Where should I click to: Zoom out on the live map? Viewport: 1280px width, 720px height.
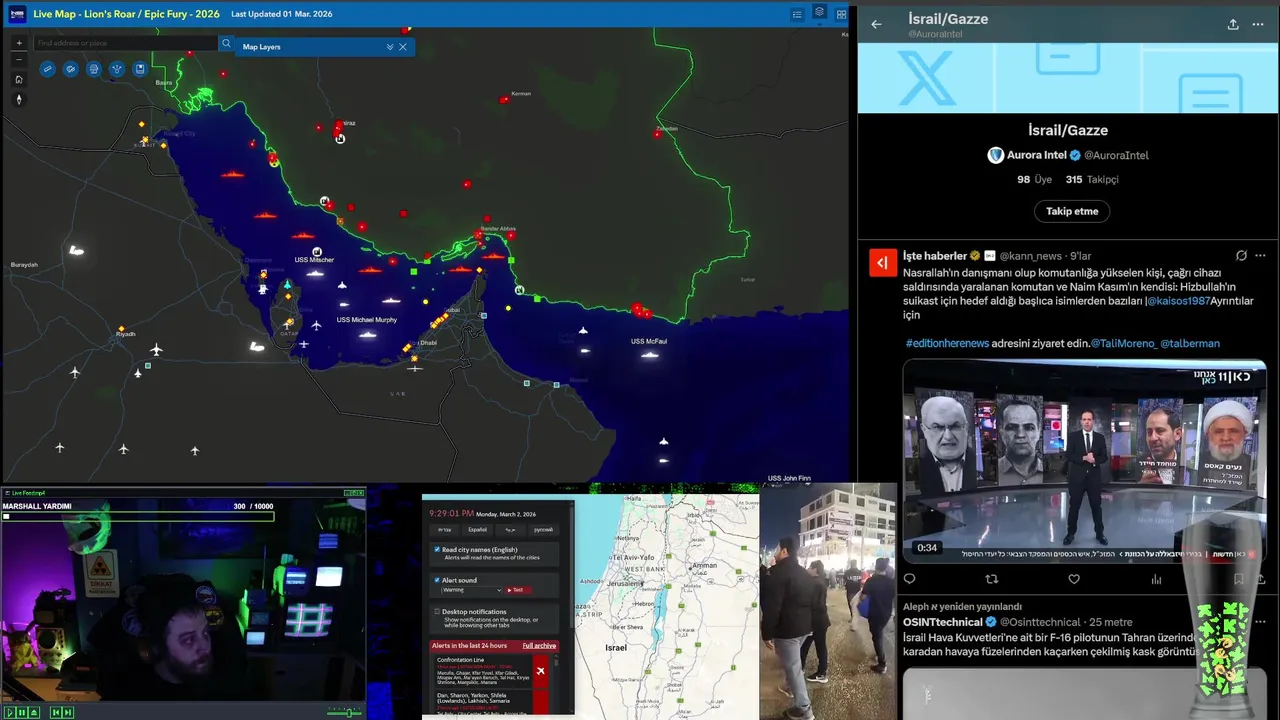tap(19, 60)
